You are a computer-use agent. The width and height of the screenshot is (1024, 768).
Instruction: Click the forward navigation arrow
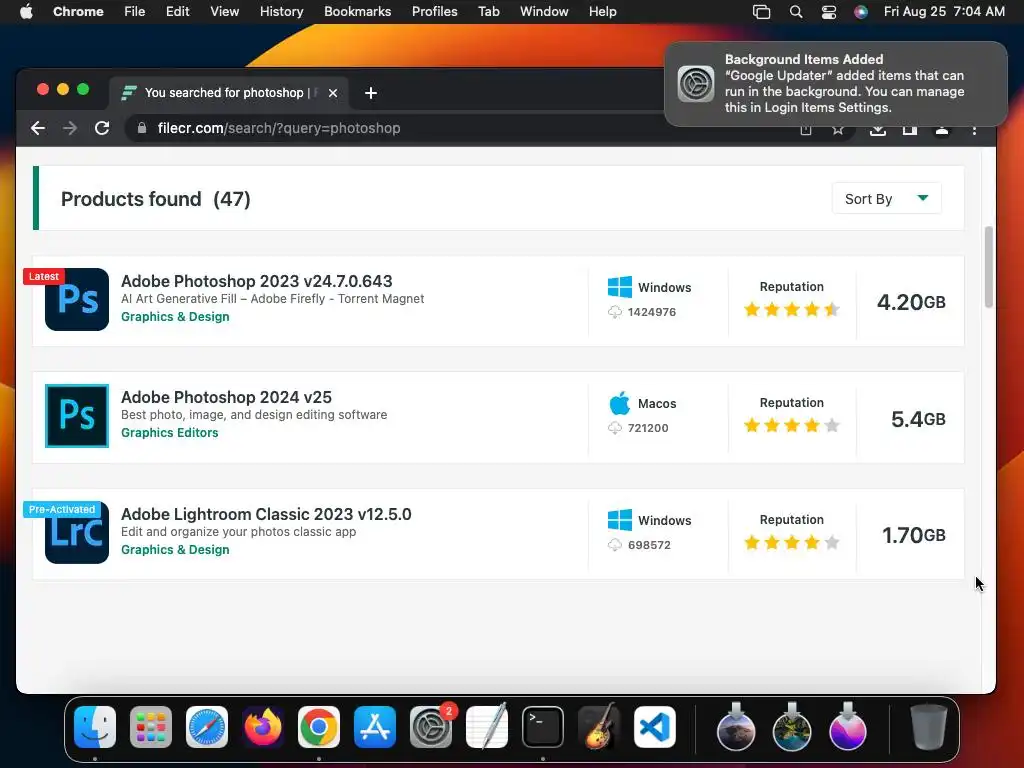(x=70, y=128)
